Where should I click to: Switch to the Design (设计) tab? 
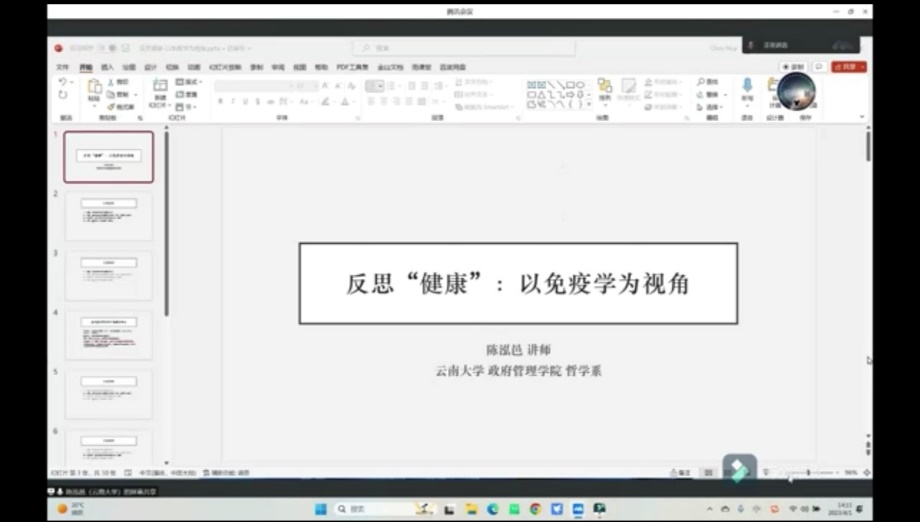[x=150, y=67]
